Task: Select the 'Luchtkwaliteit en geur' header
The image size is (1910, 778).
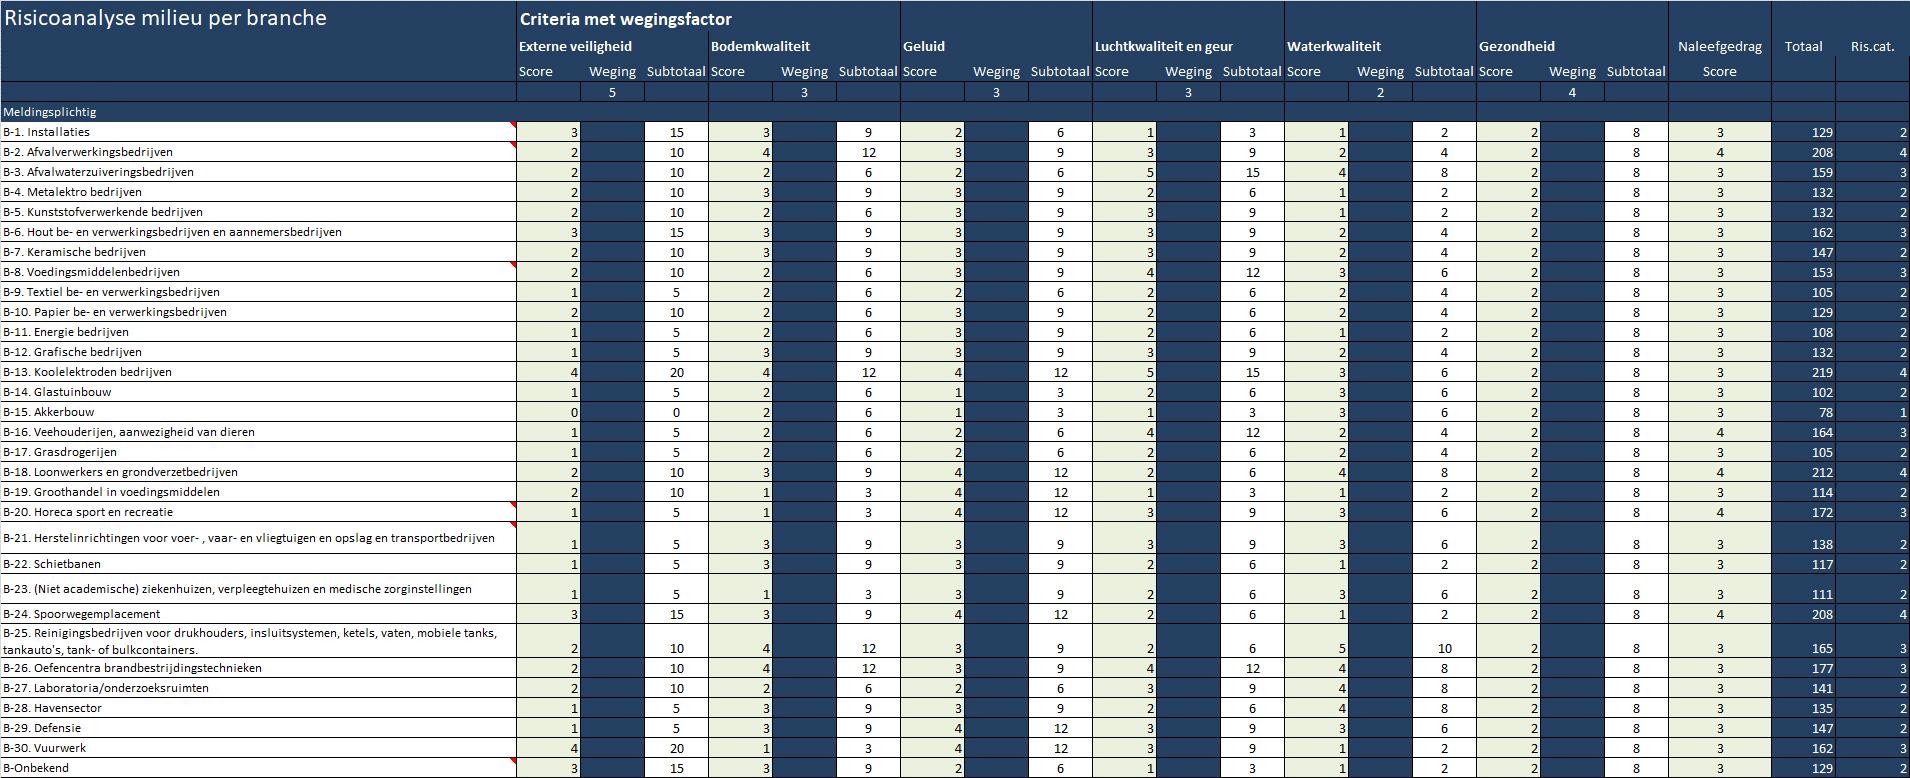Action: tap(1163, 46)
